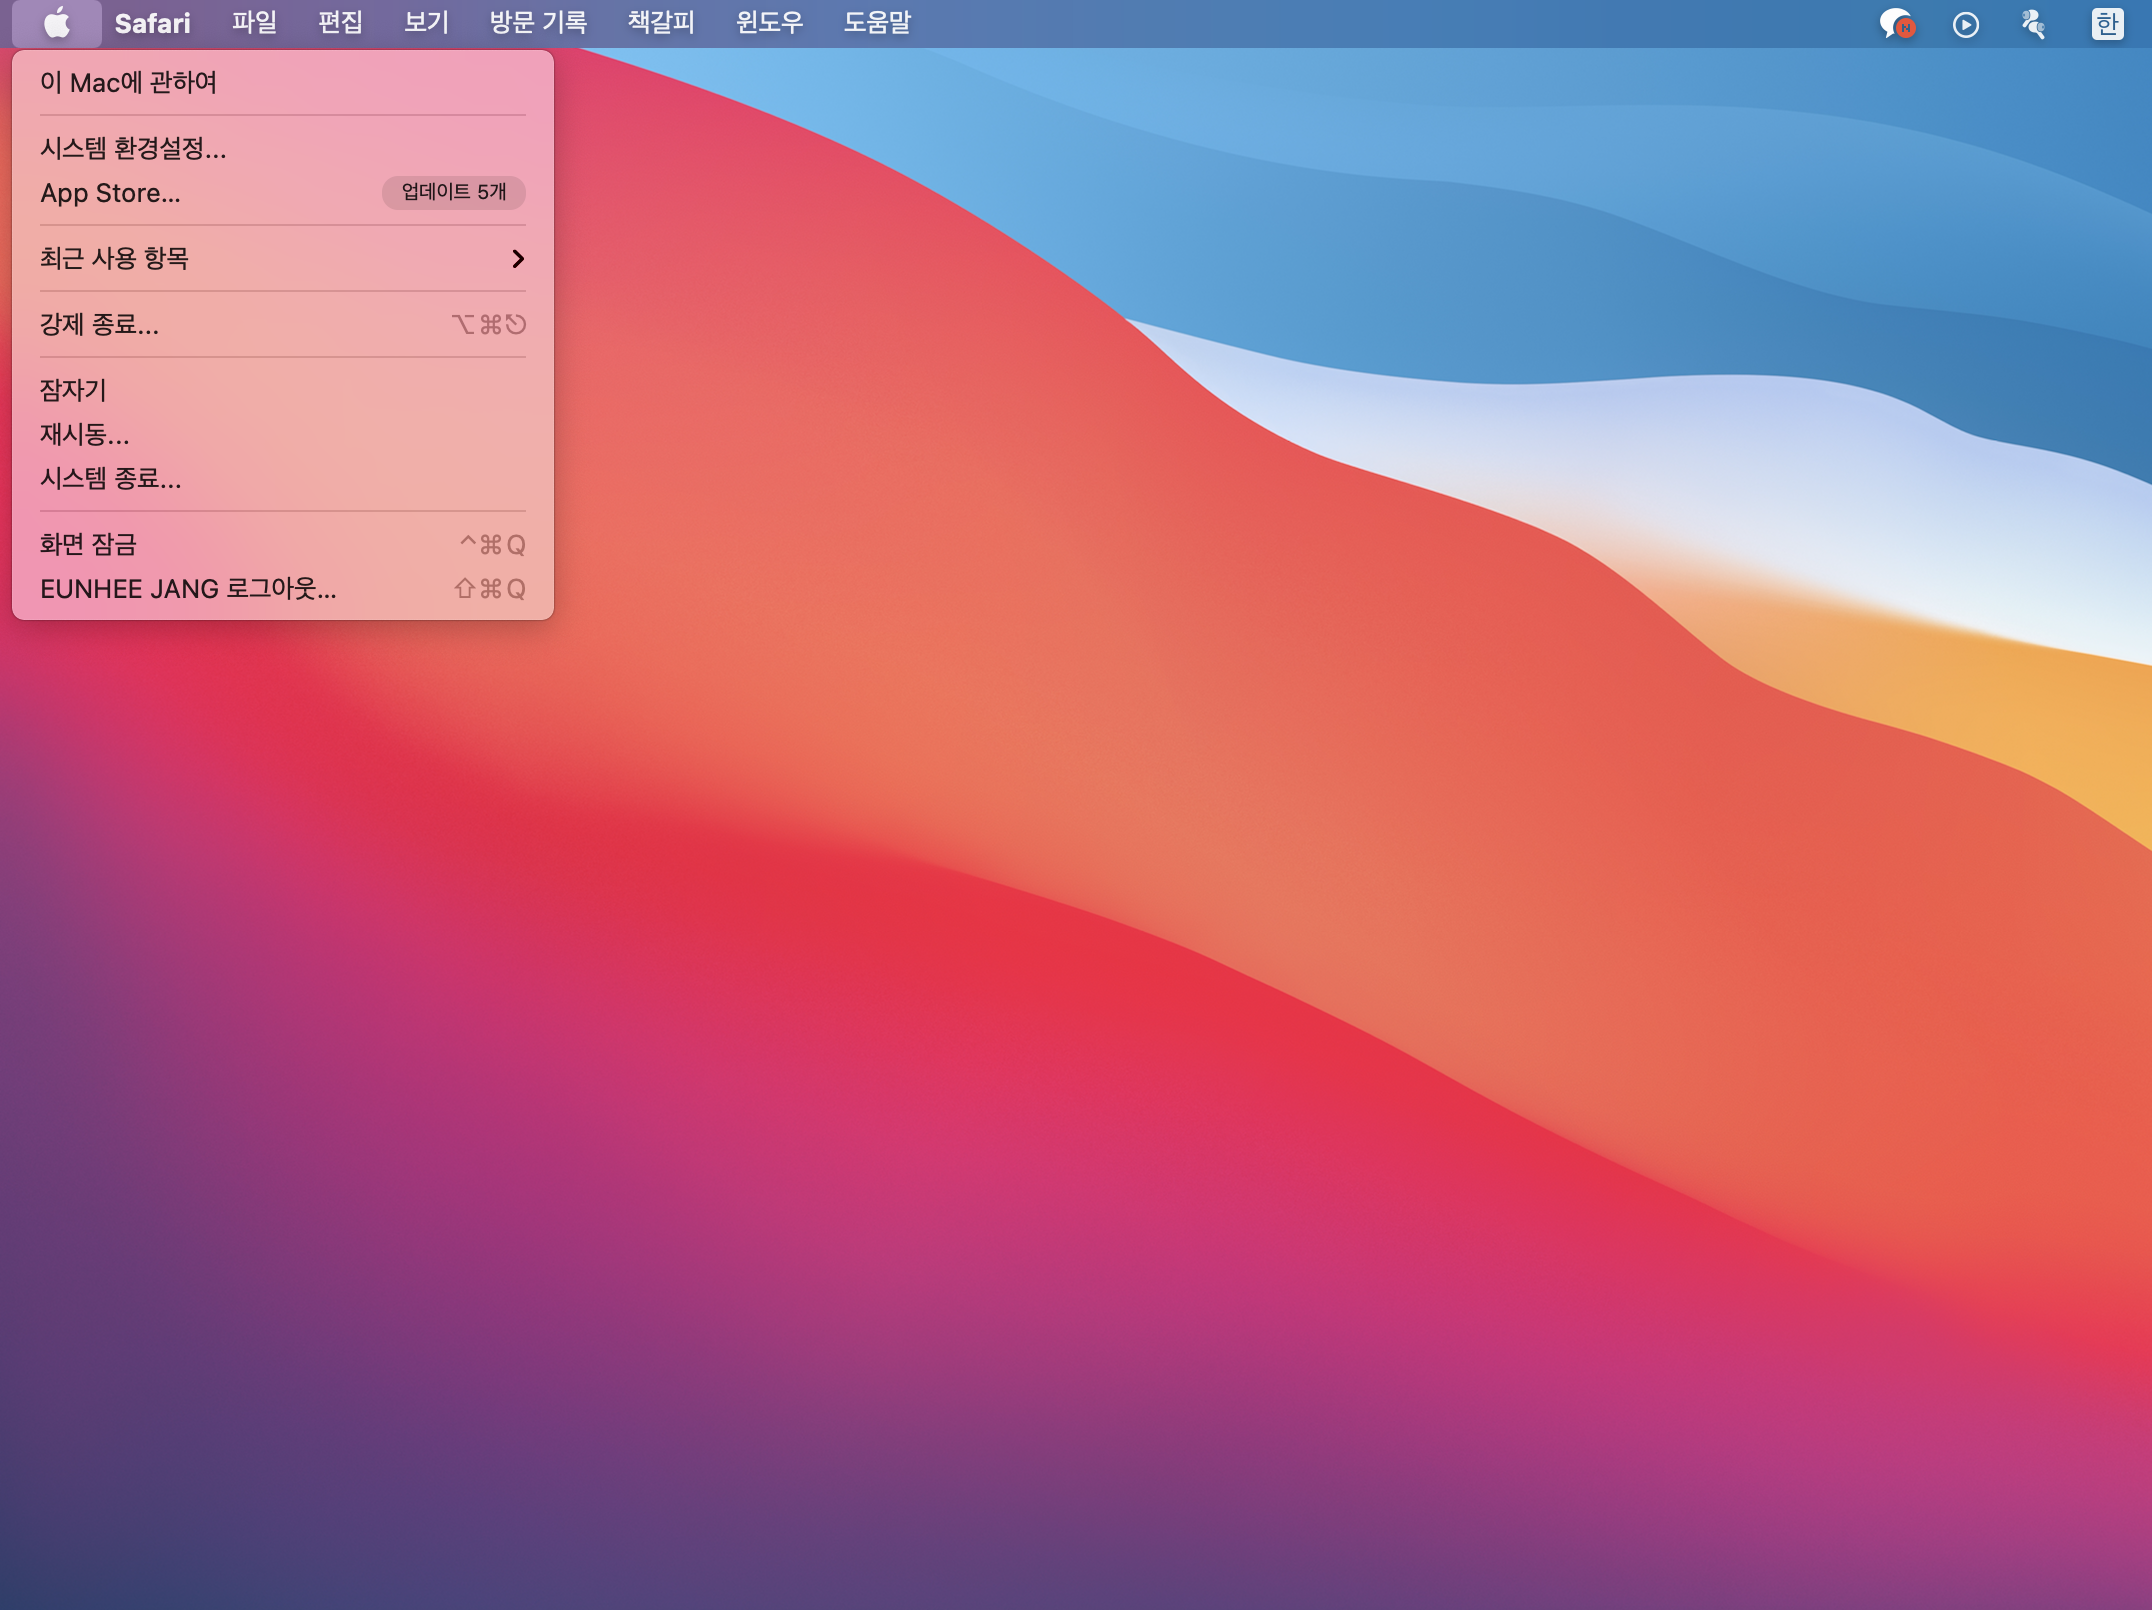The width and height of the screenshot is (2152, 1610).
Task: Choose 강제 종료... menu entry
Action: coord(99,325)
